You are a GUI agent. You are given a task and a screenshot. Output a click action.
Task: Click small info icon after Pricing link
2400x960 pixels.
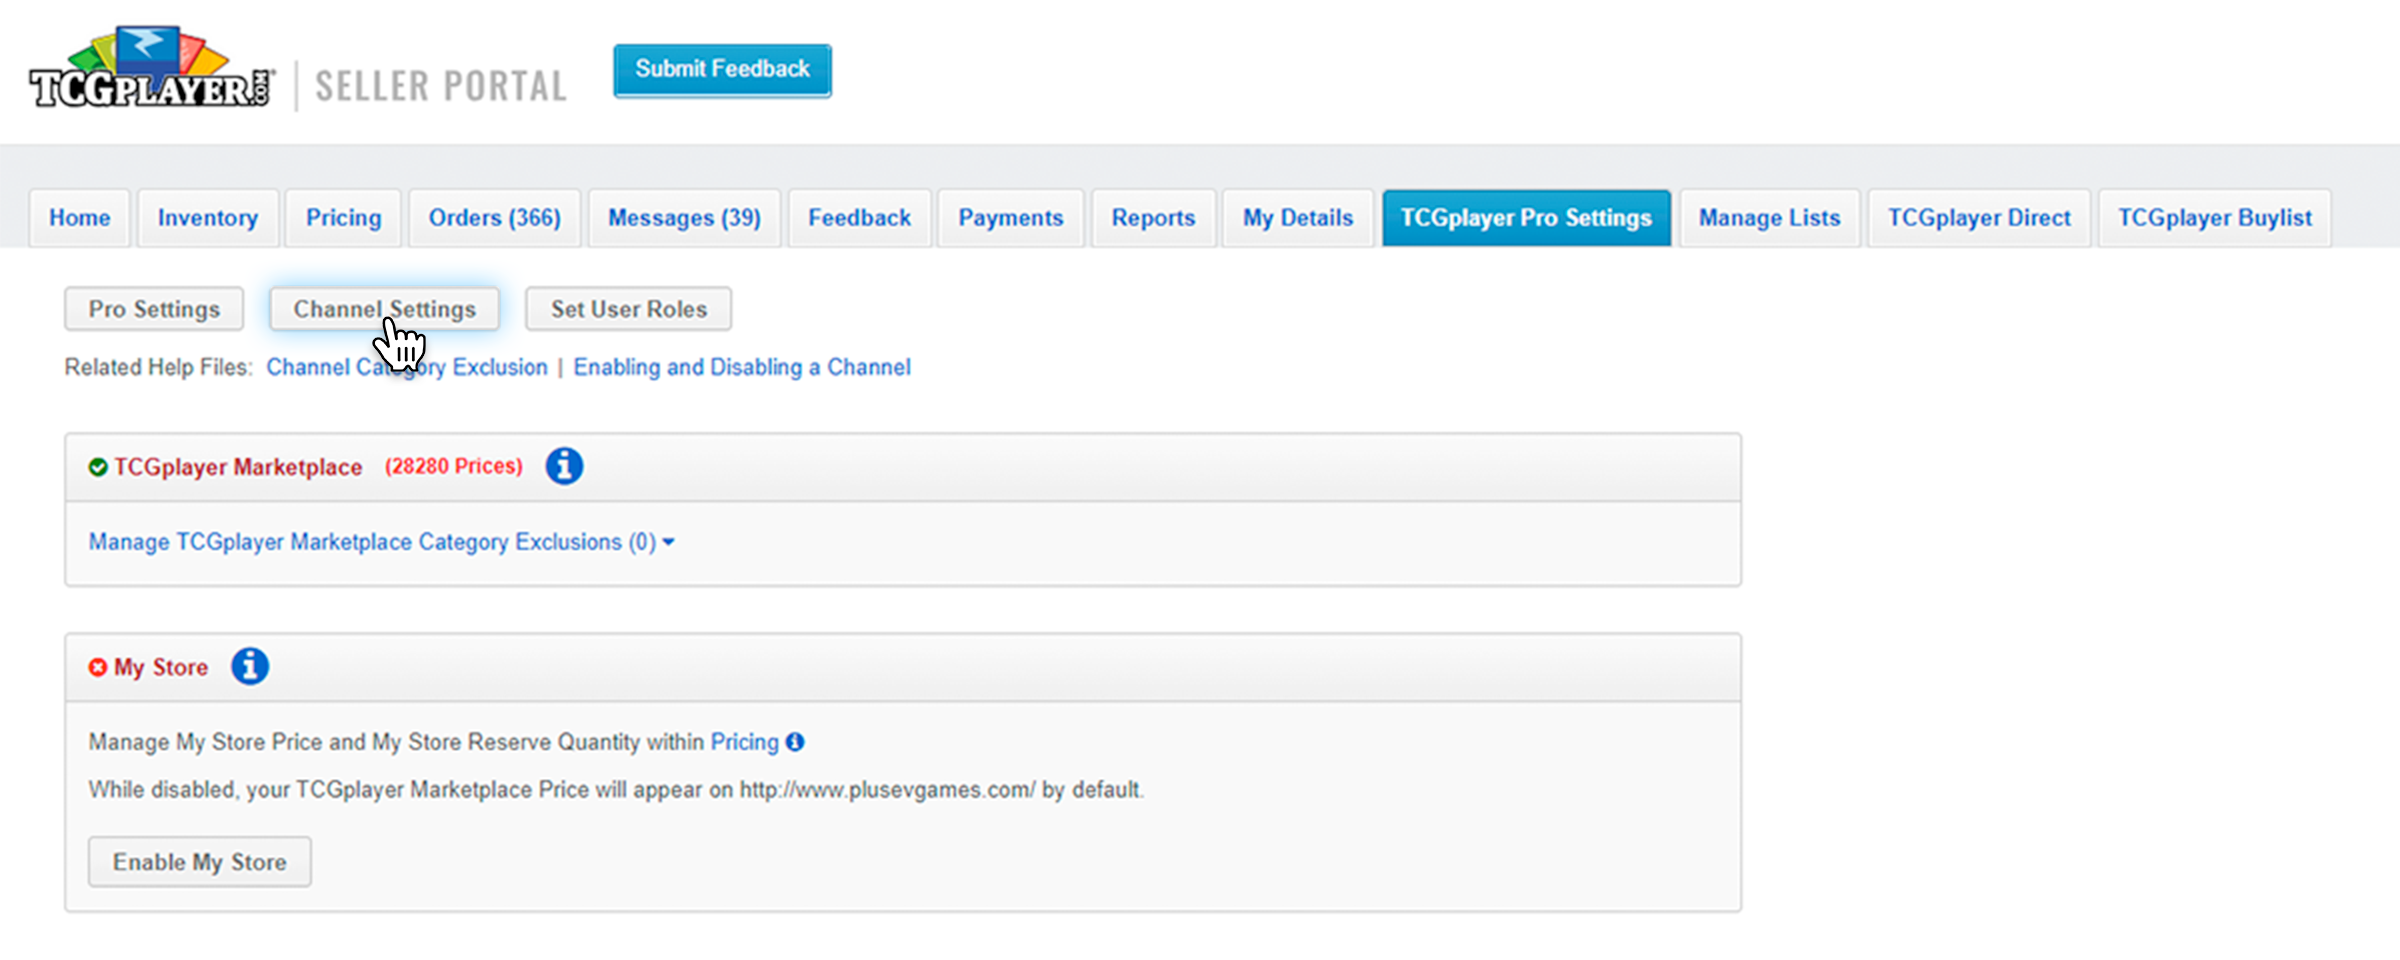[x=795, y=742]
